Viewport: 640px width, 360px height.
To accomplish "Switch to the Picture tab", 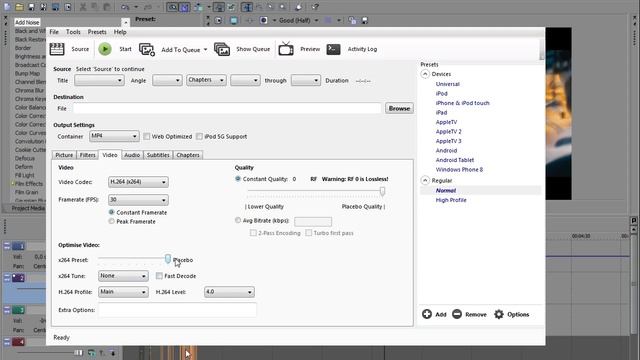I will pos(64,155).
